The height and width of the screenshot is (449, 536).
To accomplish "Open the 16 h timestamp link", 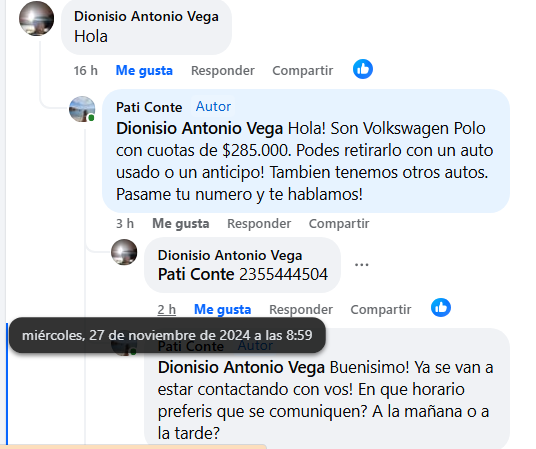I will 86,71.
